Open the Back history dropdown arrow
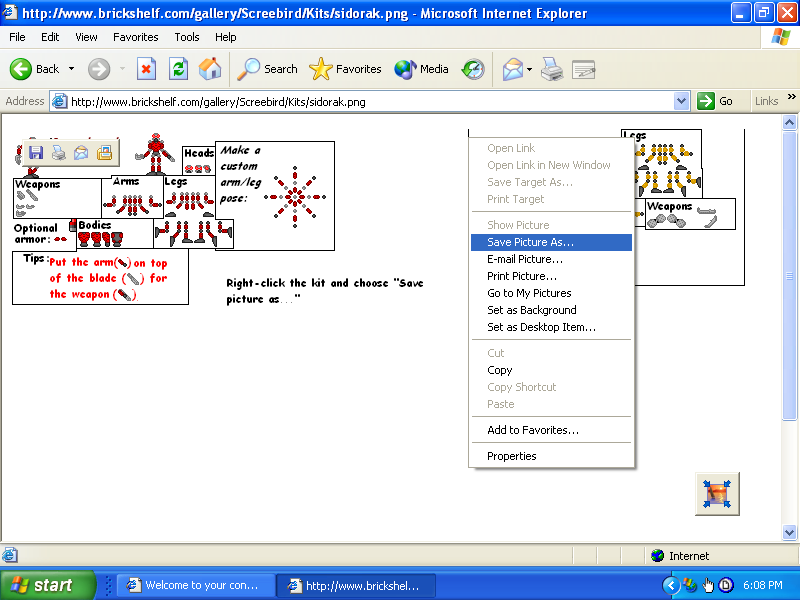 pyautogui.click(x=71, y=69)
